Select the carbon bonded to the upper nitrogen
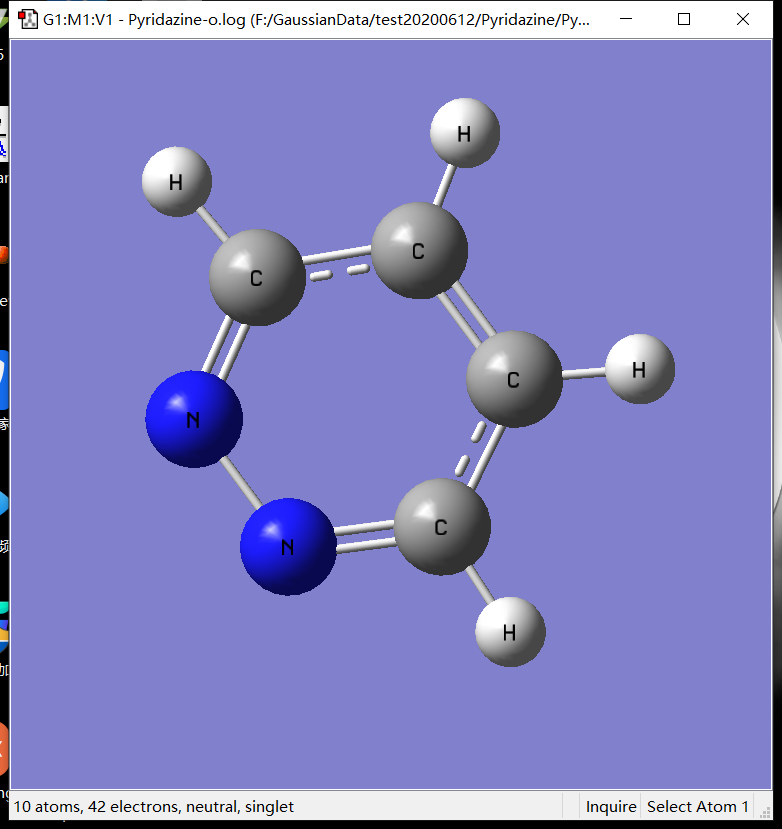 click(257, 277)
